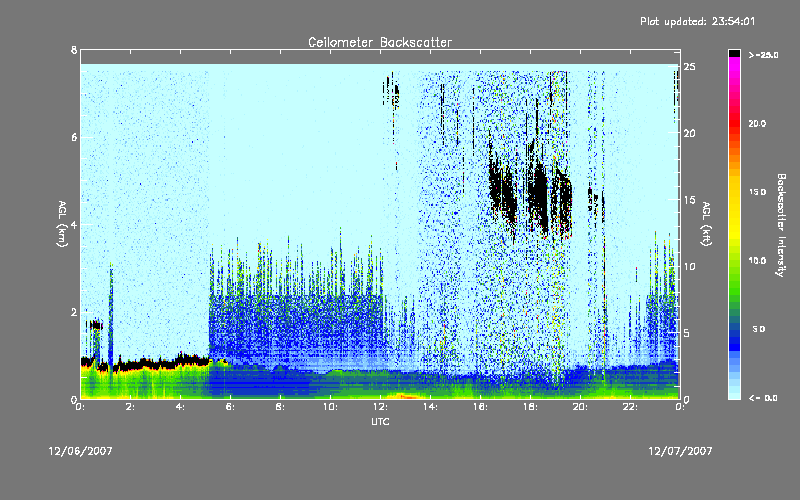Click the red region of the colorbar near 20.0
The height and width of the screenshot is (500, 800).
[x=734, y=124]
